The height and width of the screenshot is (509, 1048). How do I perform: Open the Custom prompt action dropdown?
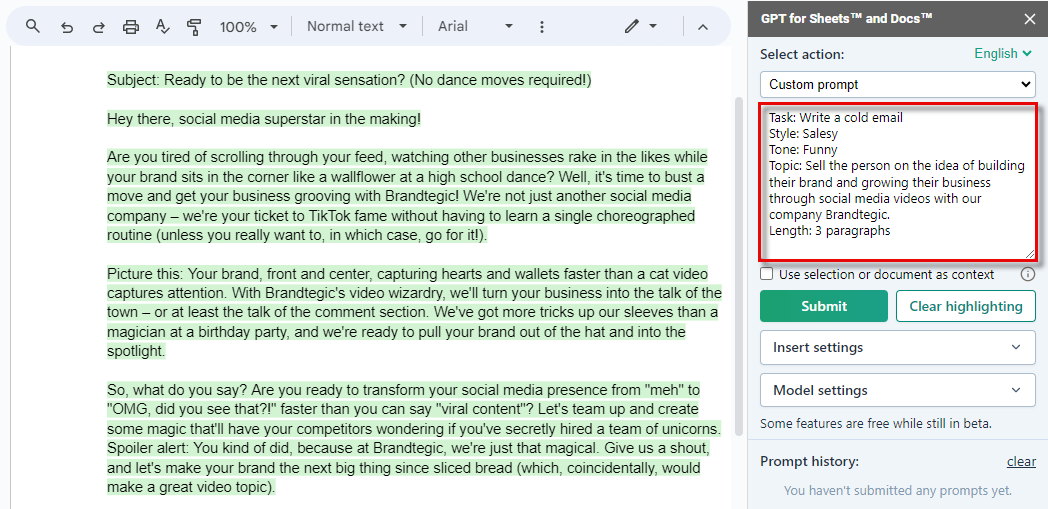pos(898,84)
